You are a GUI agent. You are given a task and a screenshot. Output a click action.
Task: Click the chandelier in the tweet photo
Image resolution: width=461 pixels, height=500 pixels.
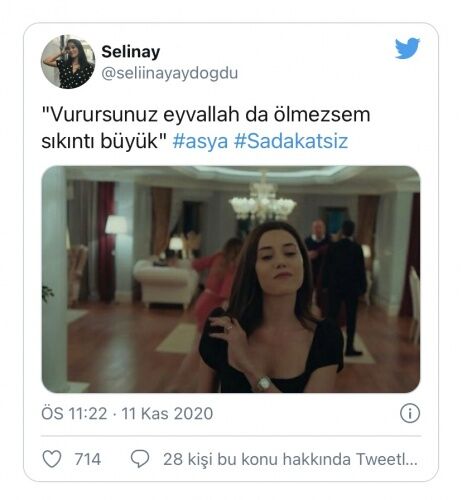pos(263,201)
